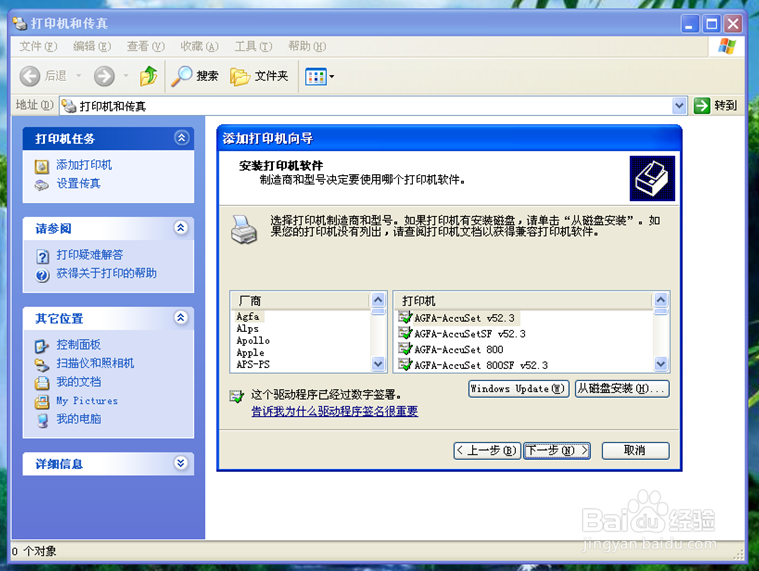Screen dimensions: 759x571
Task: Click the 打印疑难解答 help icon
Action: pyautogui.click(x=43, y=256)
